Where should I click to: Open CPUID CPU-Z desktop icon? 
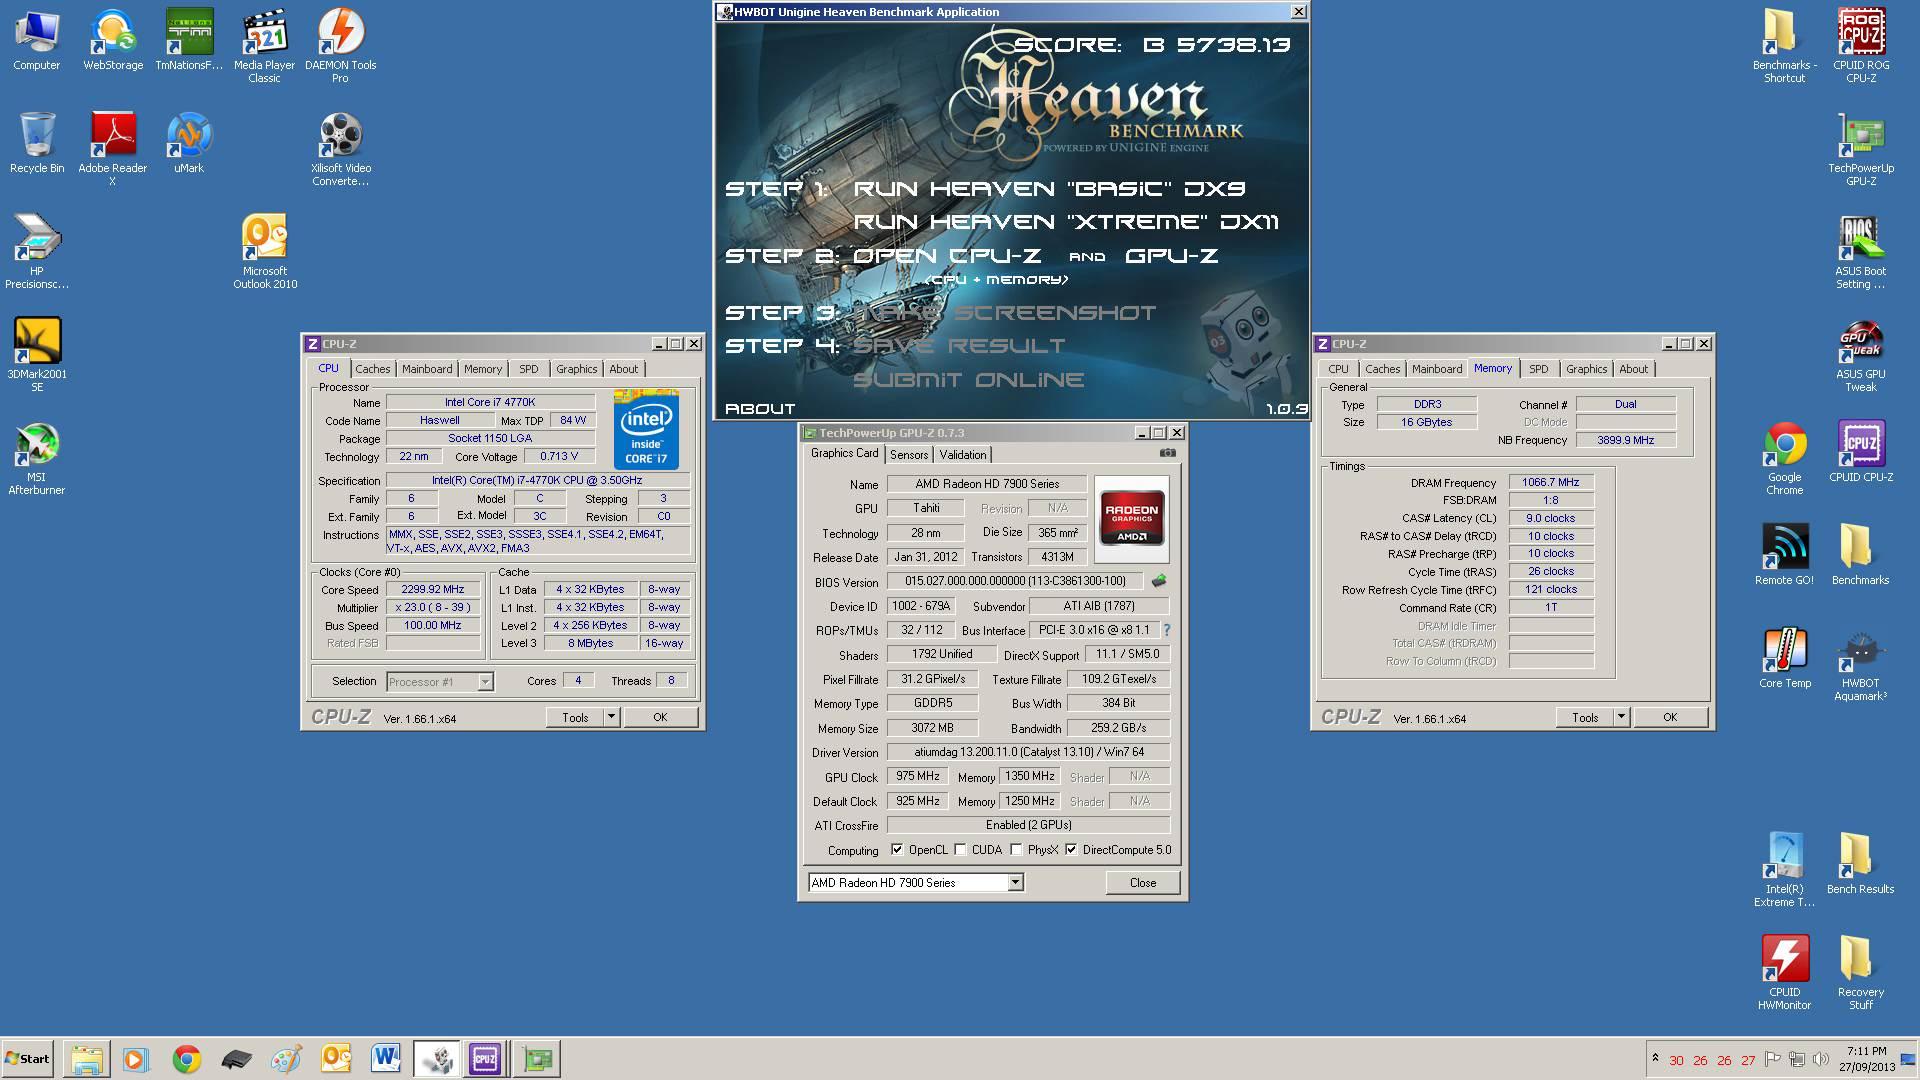click(1860, 452)
